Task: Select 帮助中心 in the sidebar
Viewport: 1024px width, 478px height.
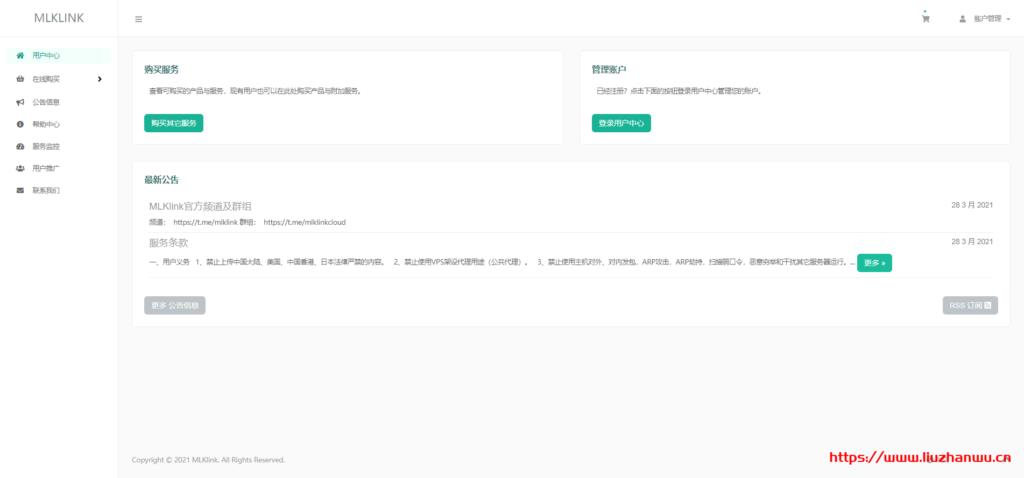Action: pyautogui.click(x=46, y=125)
